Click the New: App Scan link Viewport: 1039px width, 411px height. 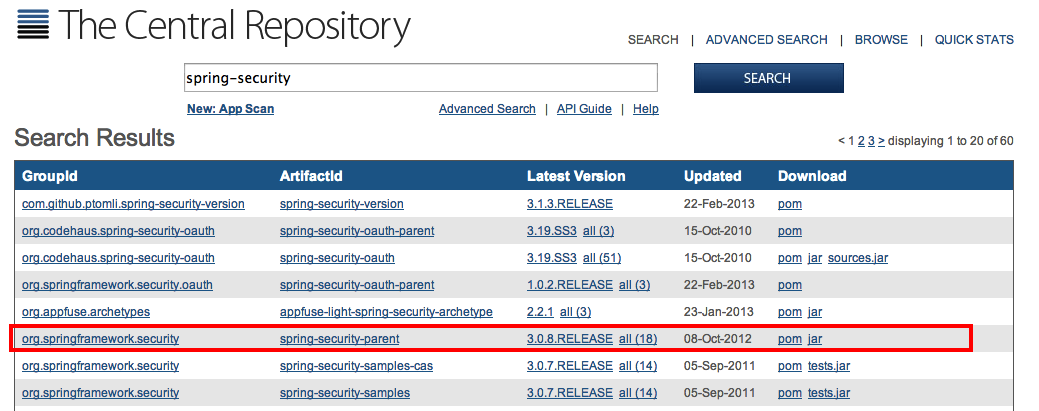coord(230,109)
